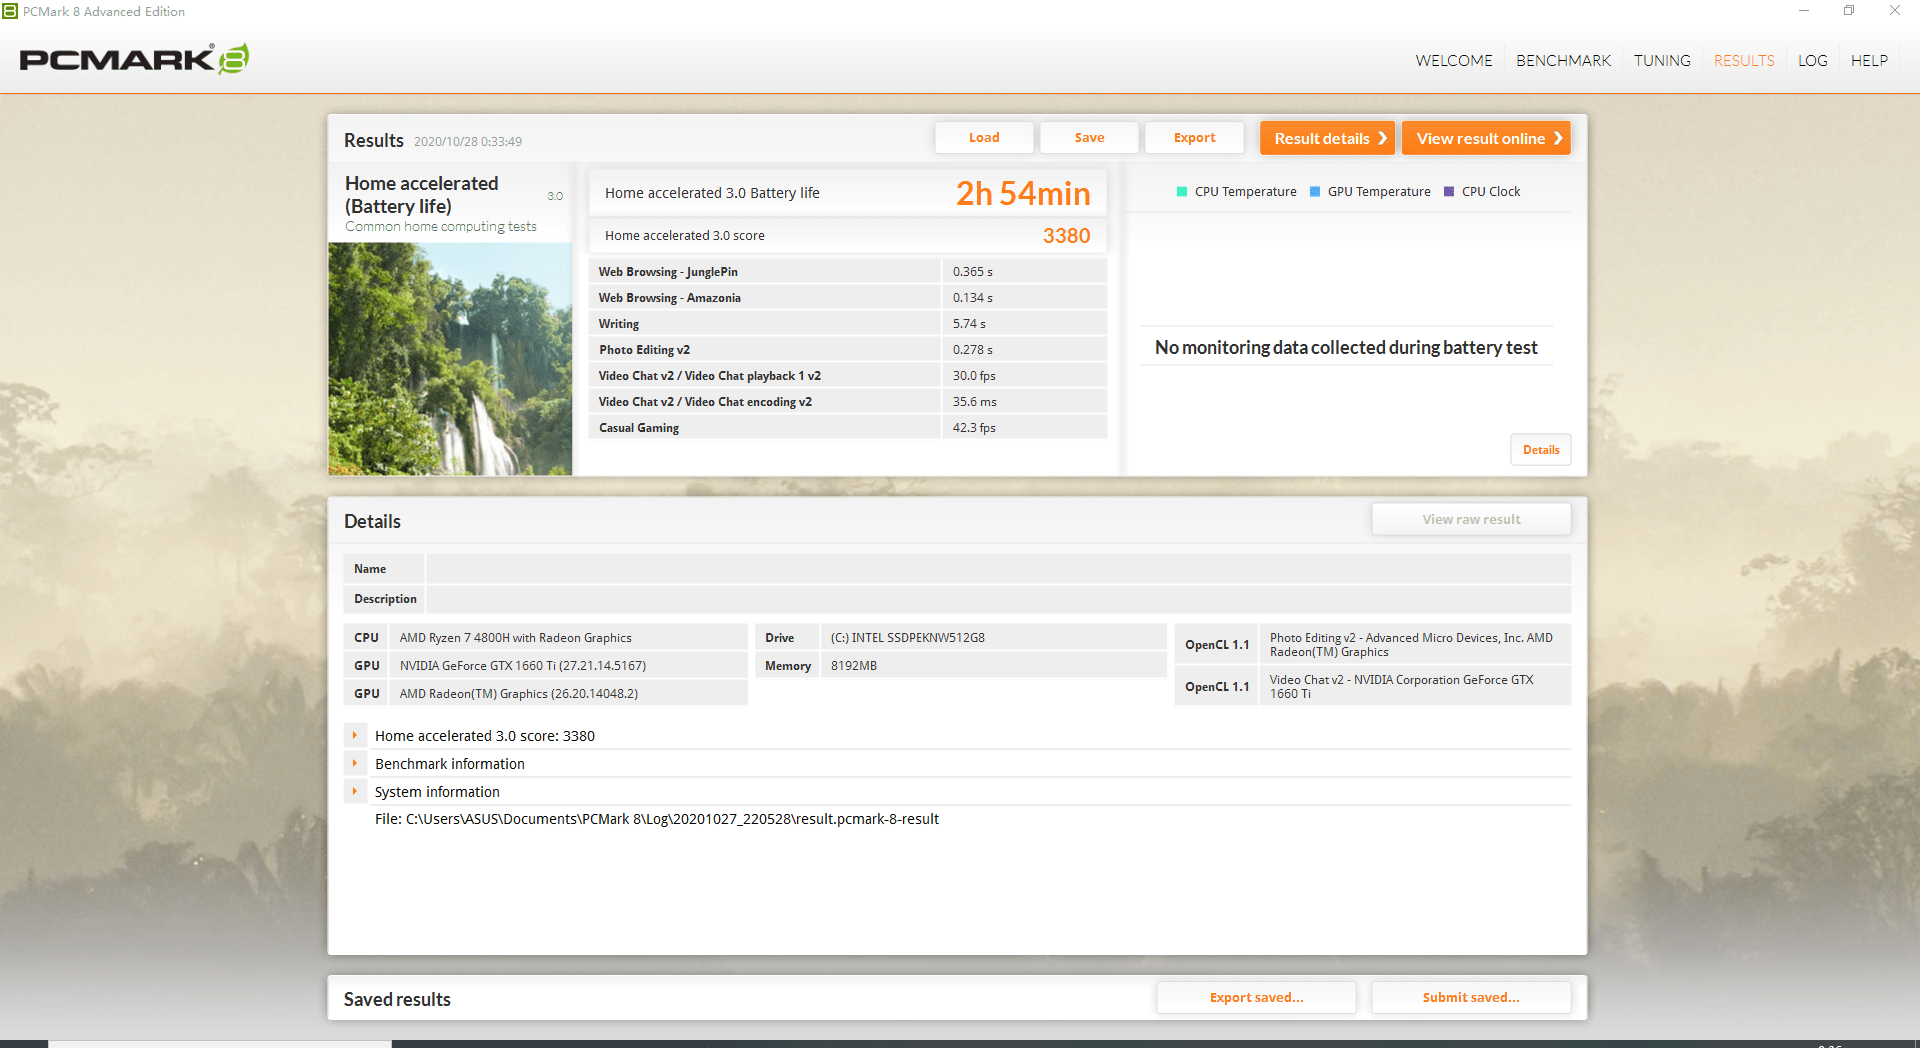The image size is (1920, 1048).
Task: Click the Load results button
Action: point(984,138)
